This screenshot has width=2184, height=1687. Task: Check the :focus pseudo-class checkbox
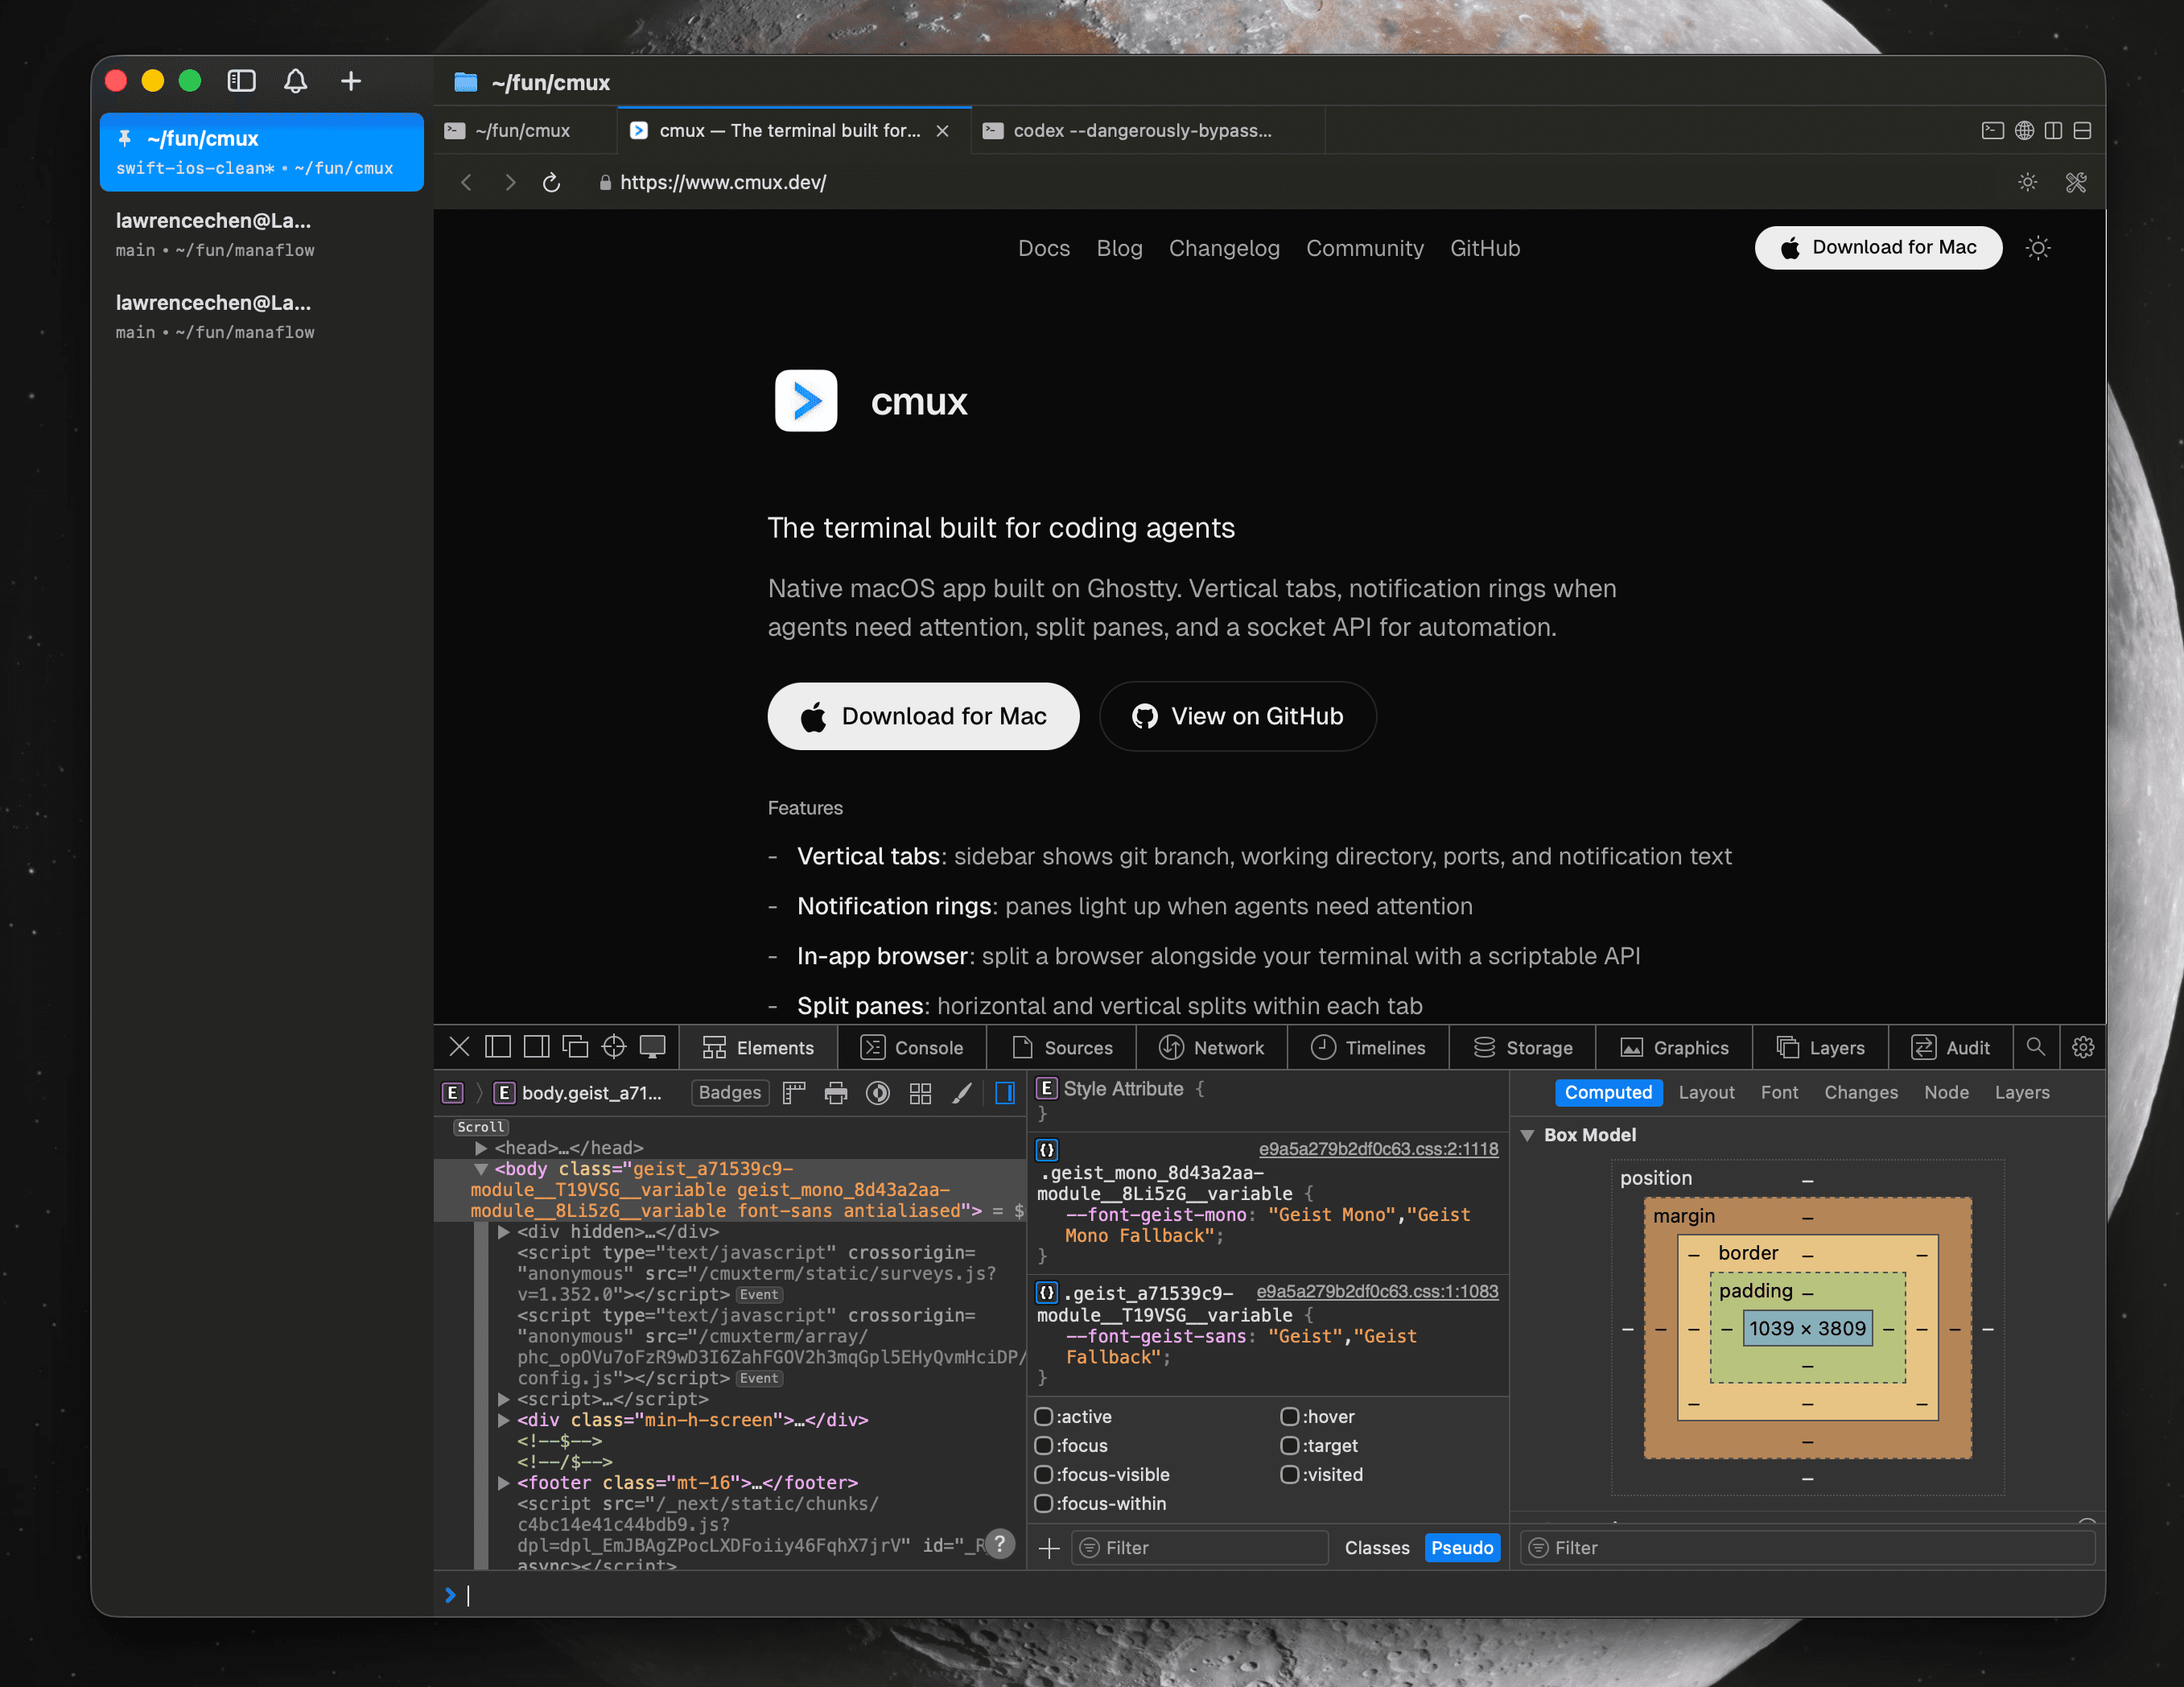(x=1045, y=1445)
